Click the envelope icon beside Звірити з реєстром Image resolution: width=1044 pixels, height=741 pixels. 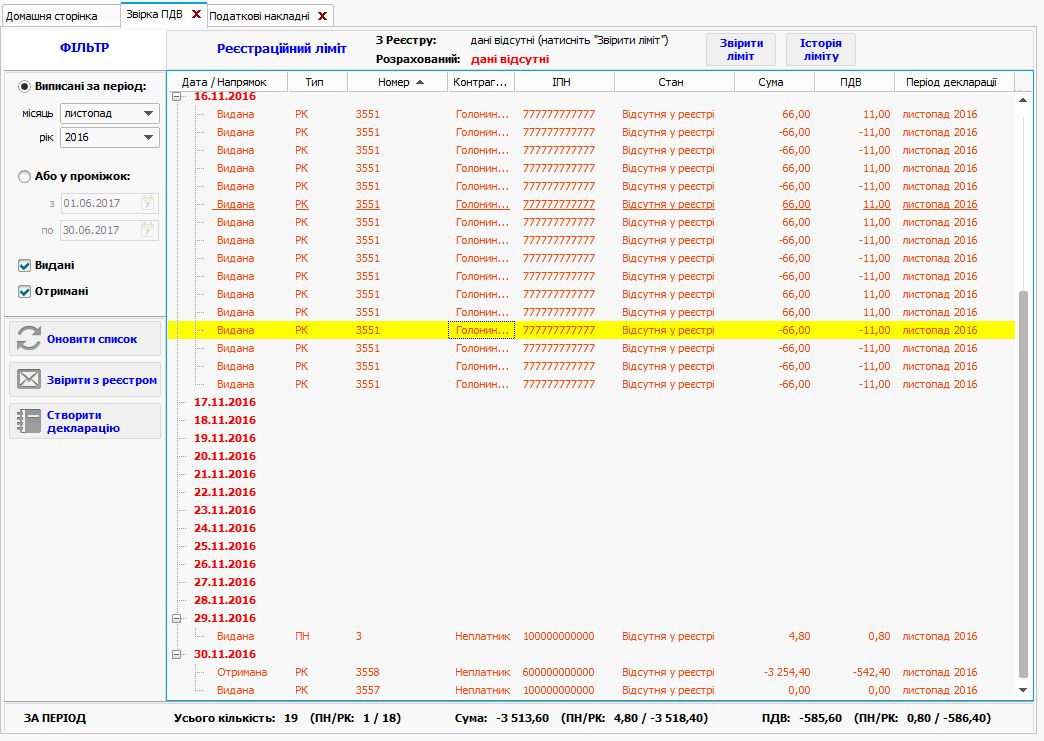click(29, 379)
